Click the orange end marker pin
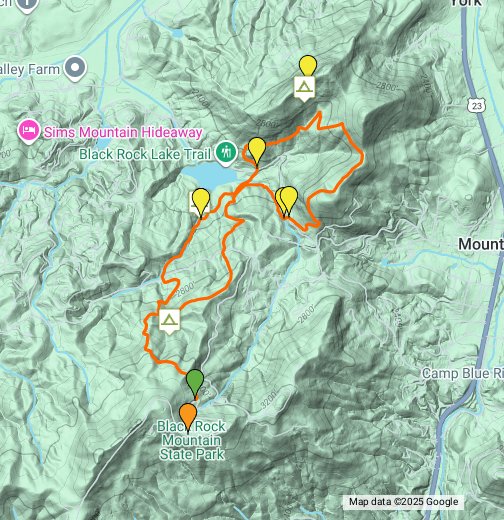 [x=188, y=417]
